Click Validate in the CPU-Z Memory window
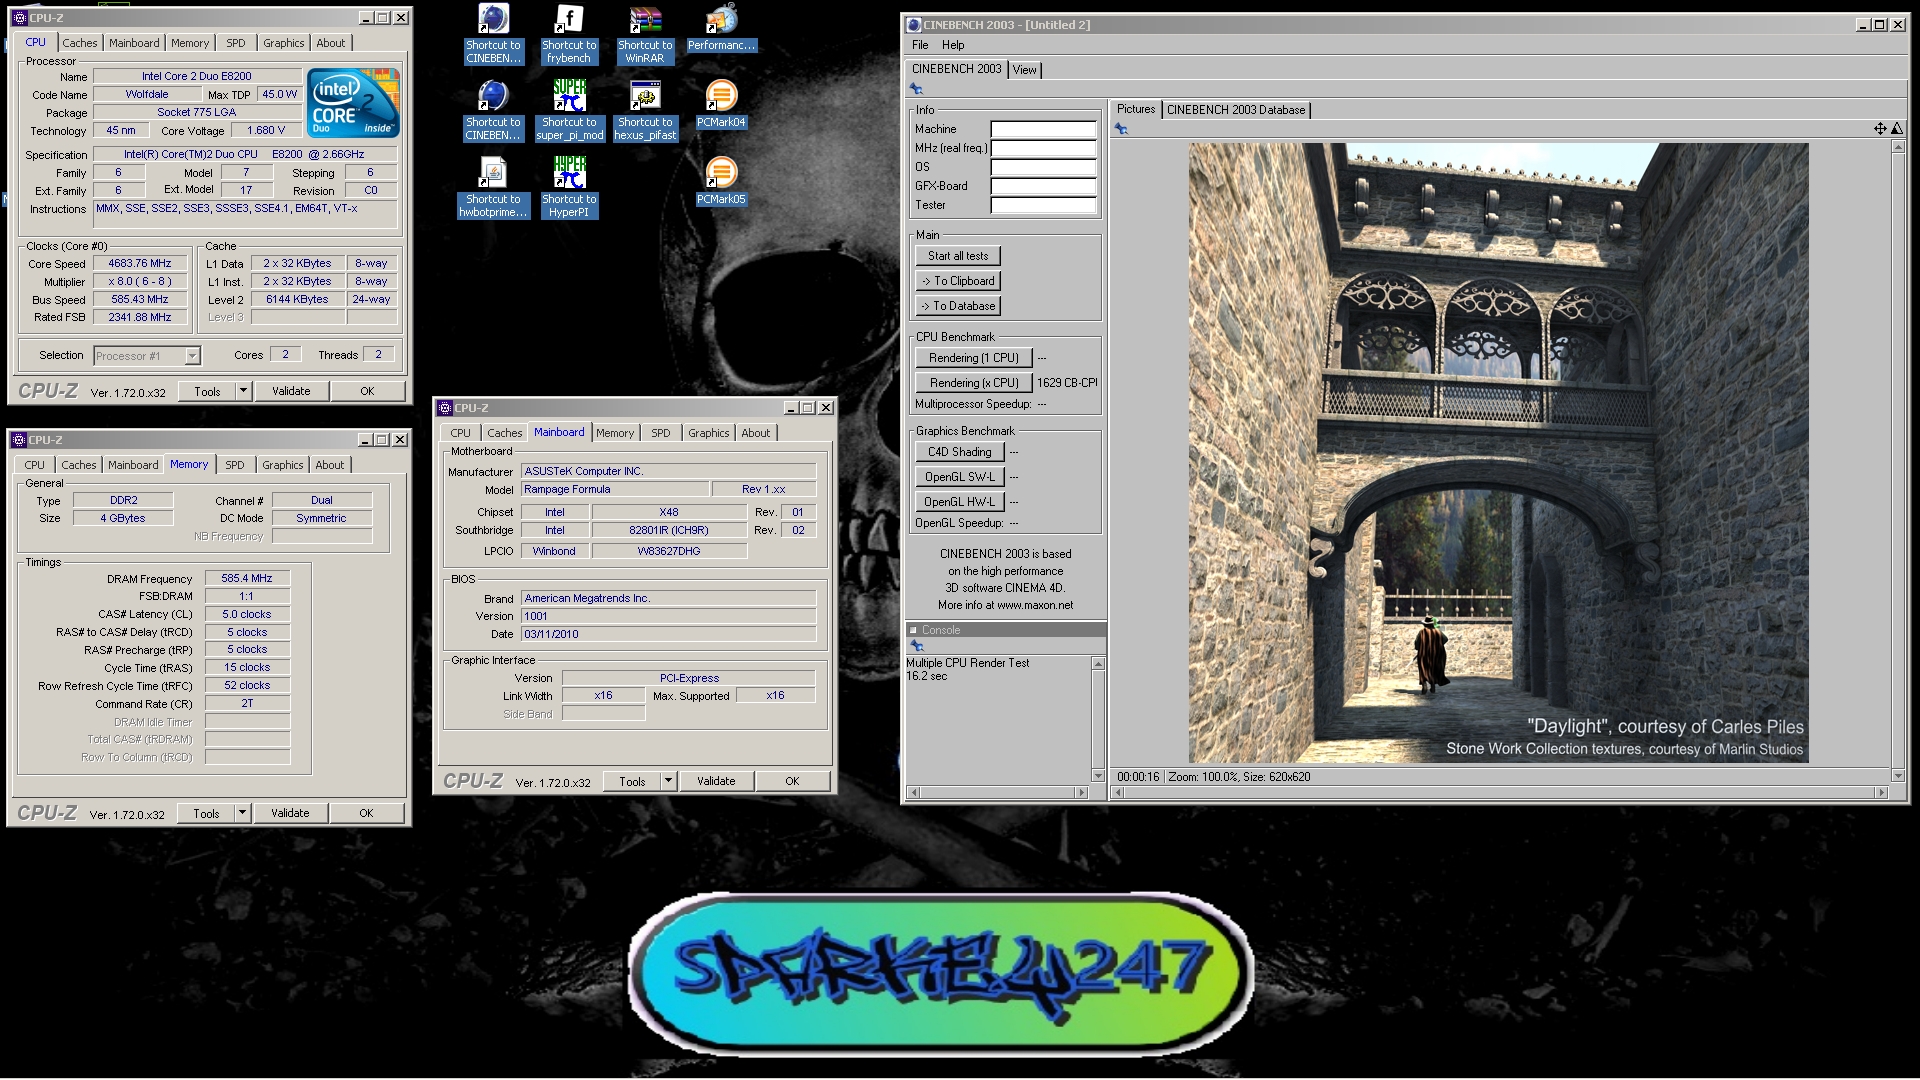The width and height of the screenshot is (1920, 1080). click(x=290, y=813)
